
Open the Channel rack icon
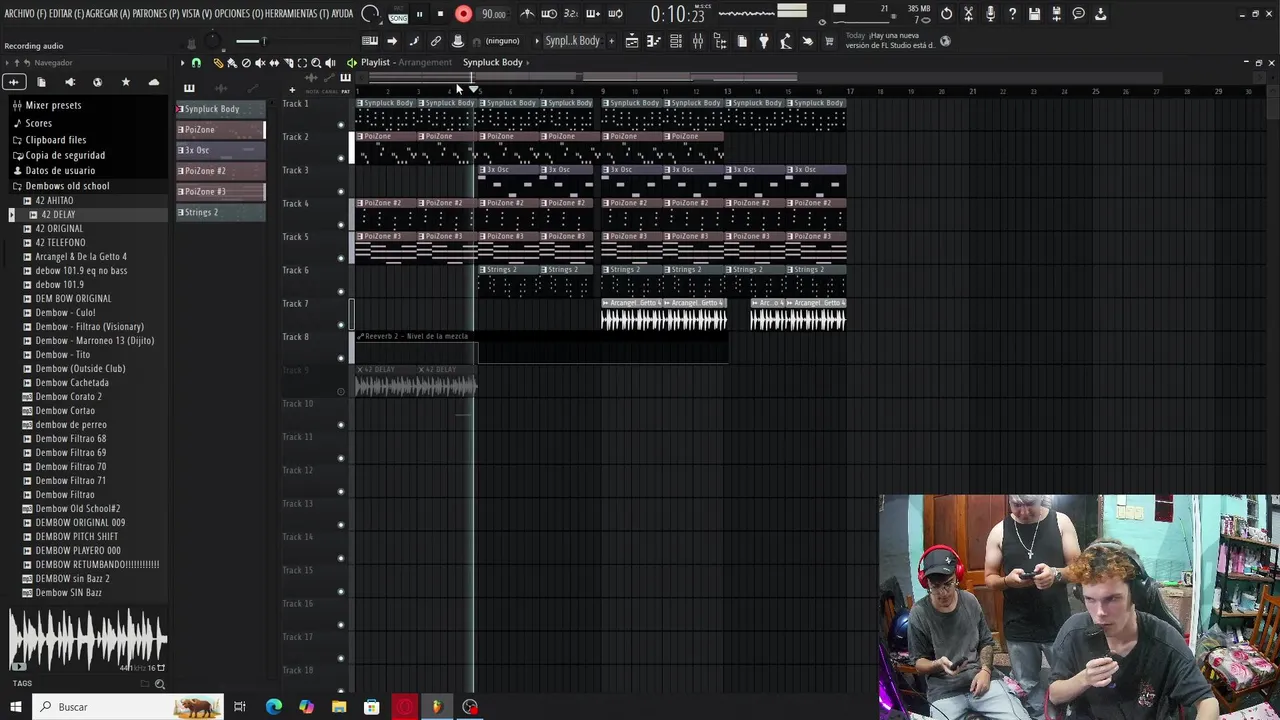click(676, 41)
